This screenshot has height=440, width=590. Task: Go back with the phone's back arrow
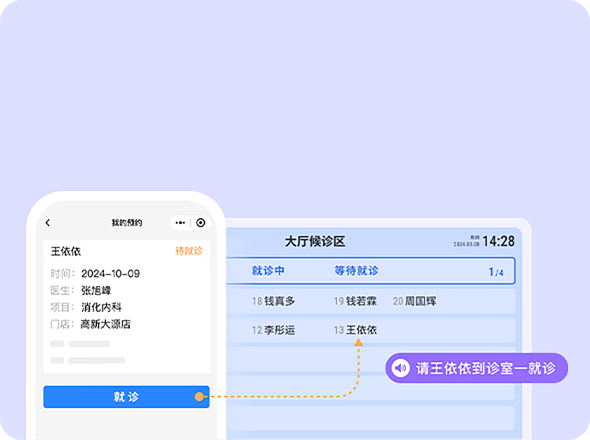48,223
